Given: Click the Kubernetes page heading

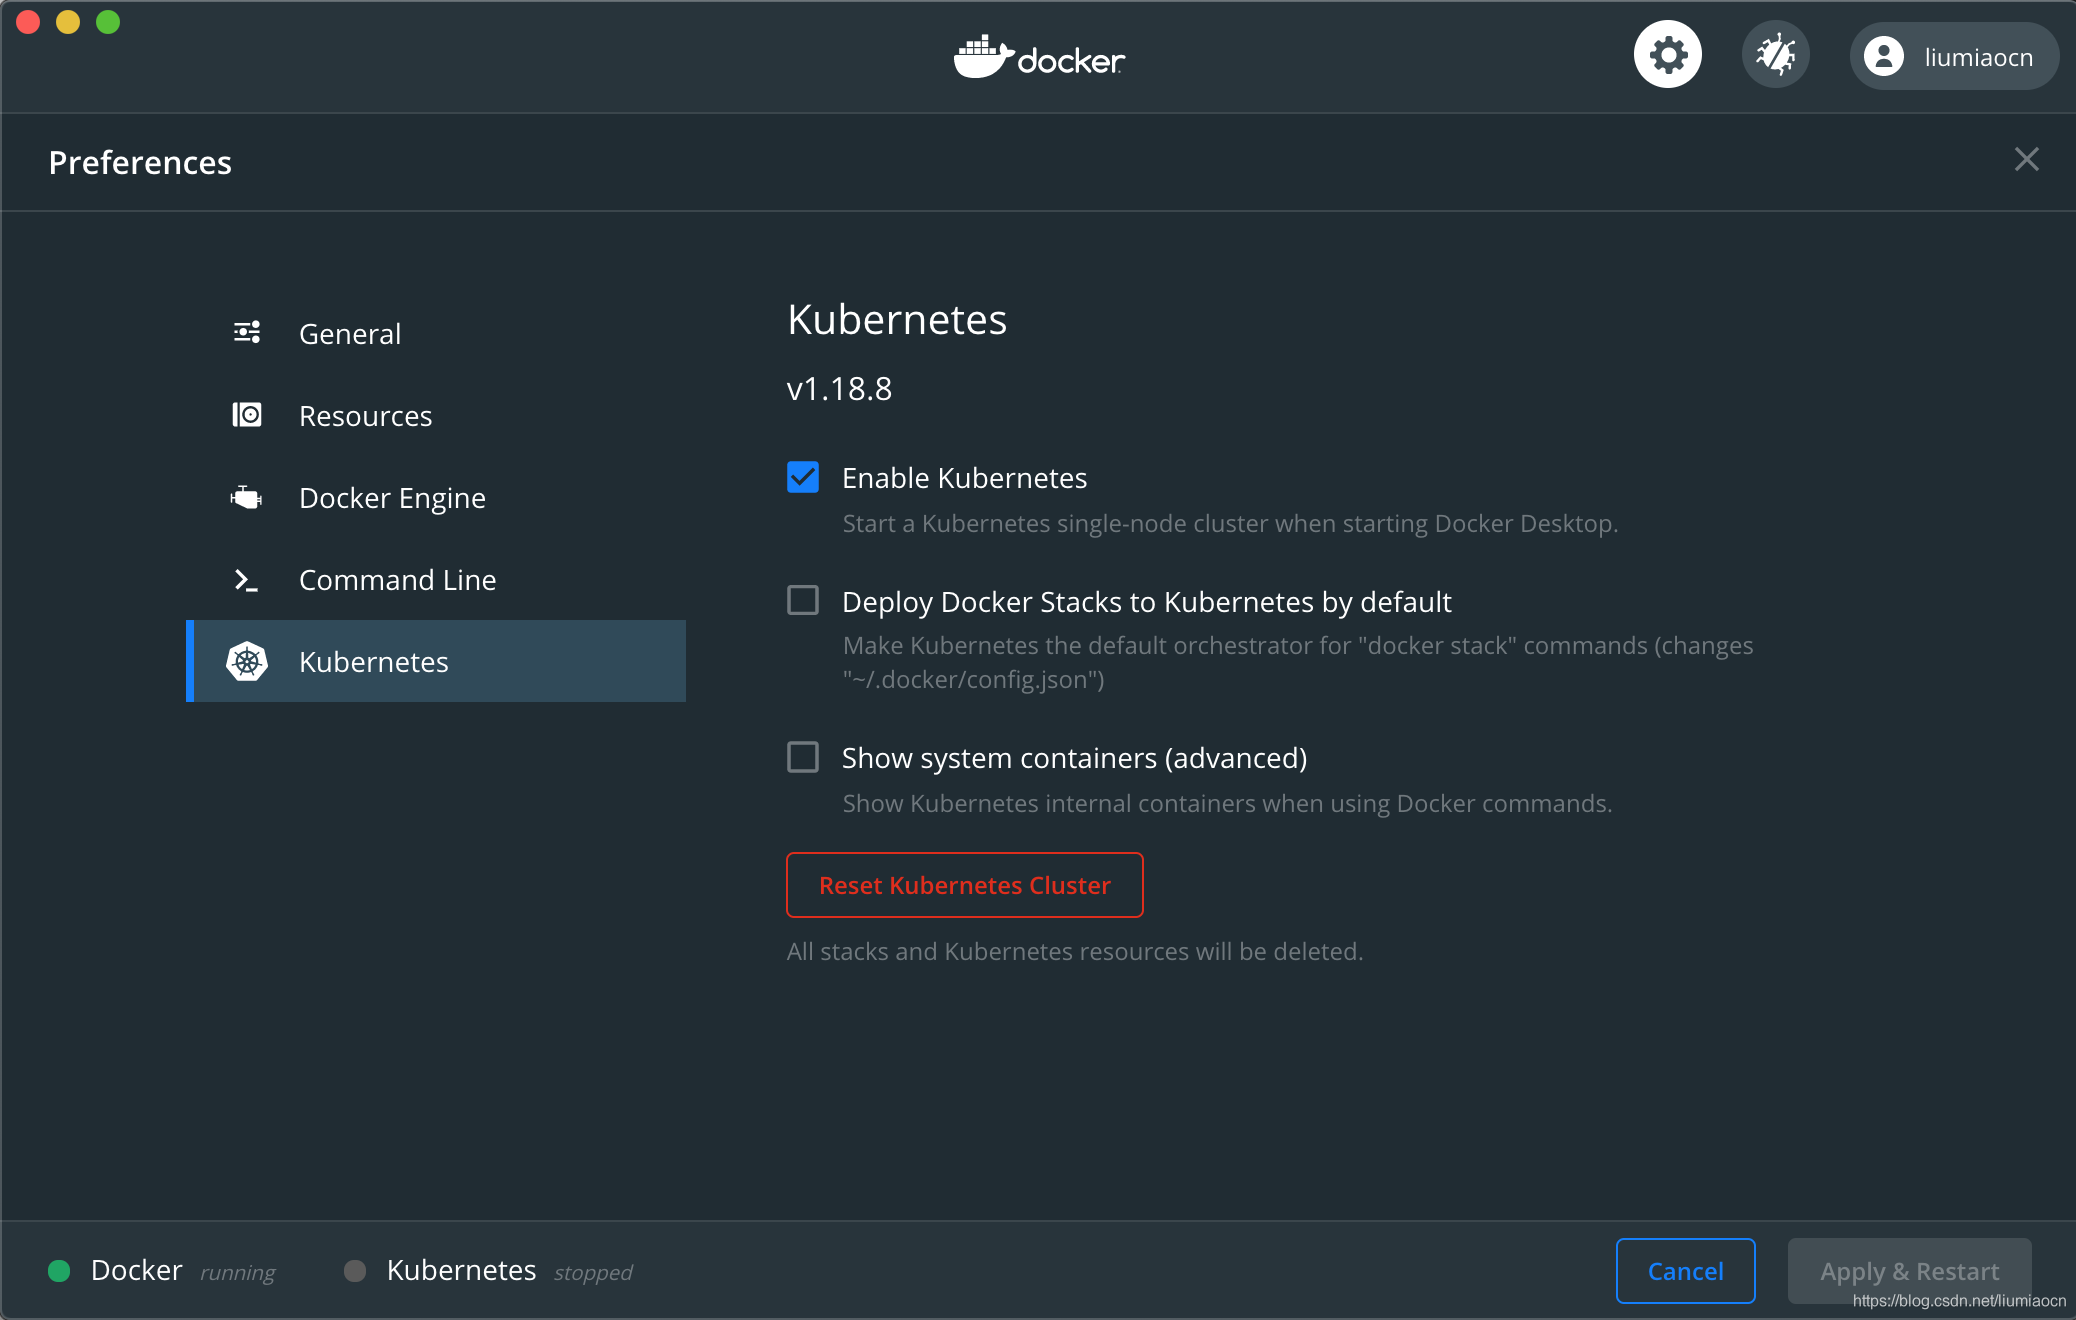Looking at the screenshot, I should tap(897, 320).
